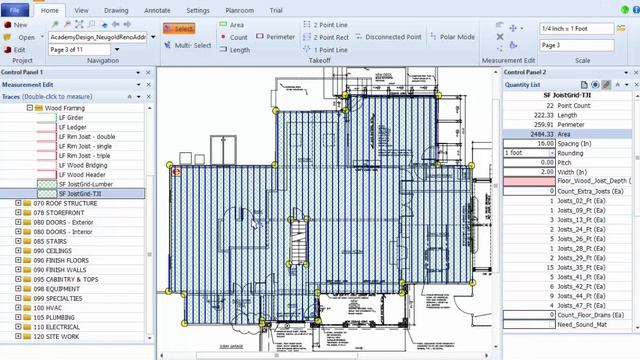
Task: Click the move measurement arrows icon
Action: [513, 28]
